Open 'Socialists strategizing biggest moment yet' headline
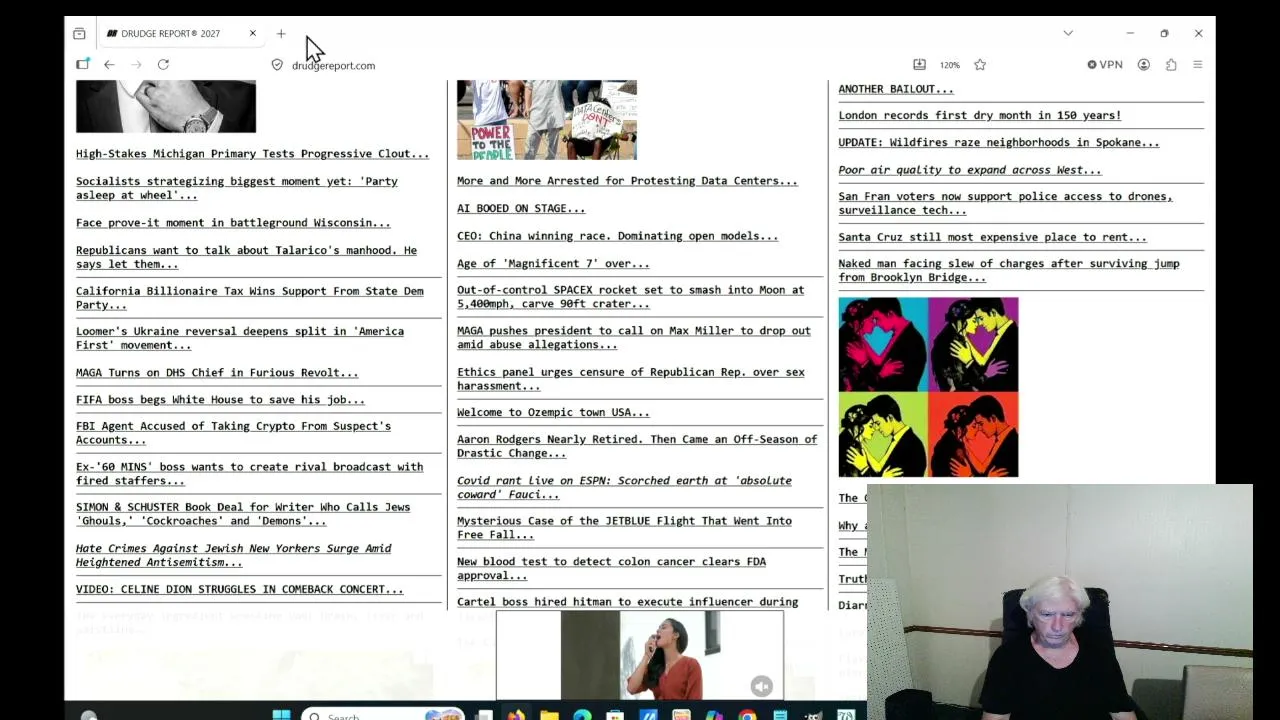The width and height of the screenshot is (1280, 720). click(237, 188)
